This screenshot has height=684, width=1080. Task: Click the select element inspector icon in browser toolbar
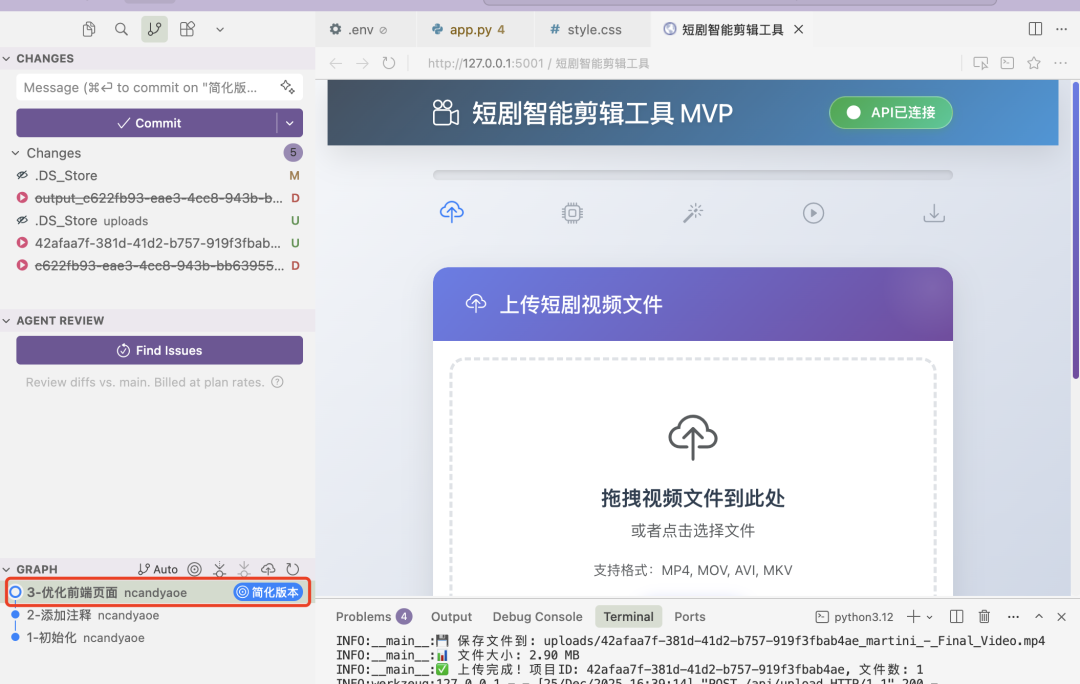(981, 63)
